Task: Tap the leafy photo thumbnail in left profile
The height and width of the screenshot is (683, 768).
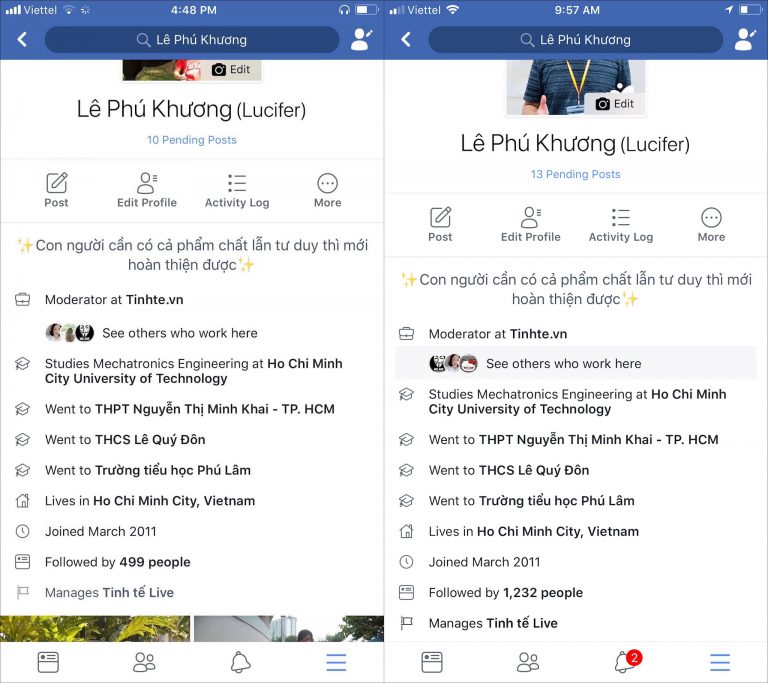Action: click(x=95, y=629)
